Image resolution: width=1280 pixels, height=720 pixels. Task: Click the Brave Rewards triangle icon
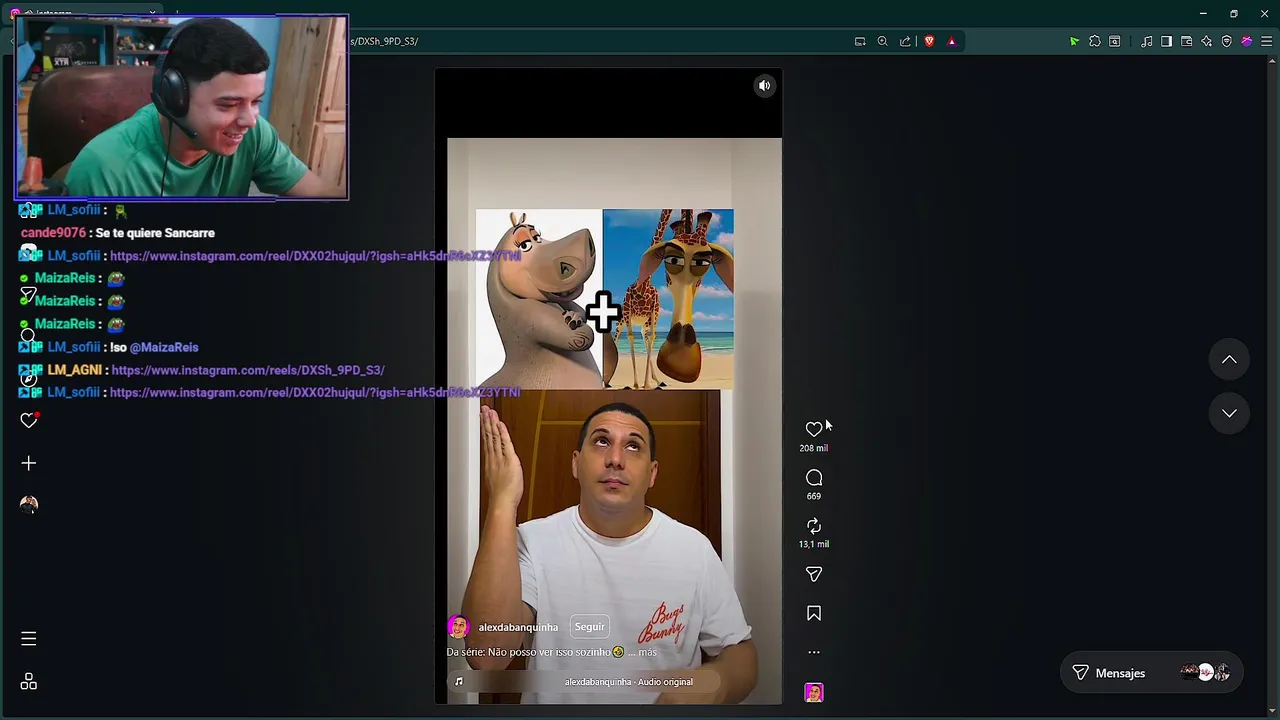(x=952, y=41)
